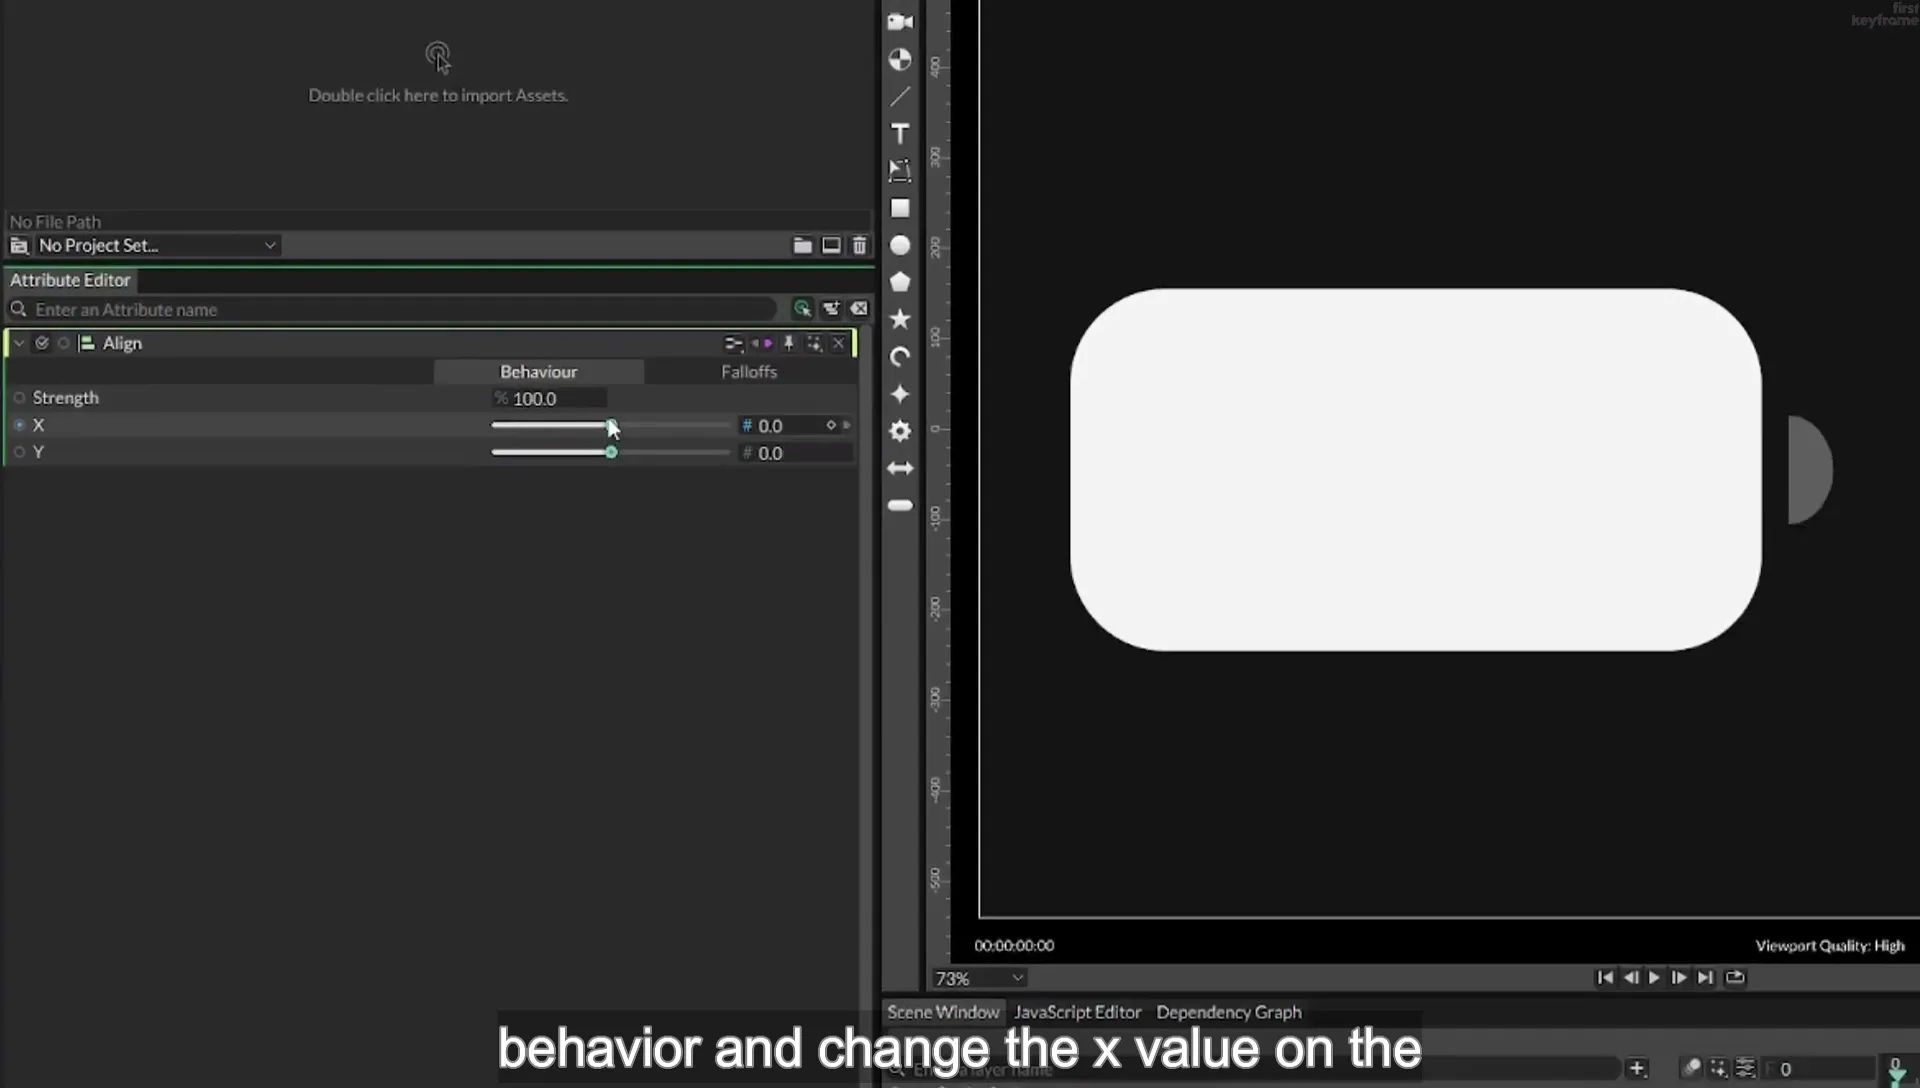
Task: Select the Camera tool in toolbar
Action: [x=900, y=22]
